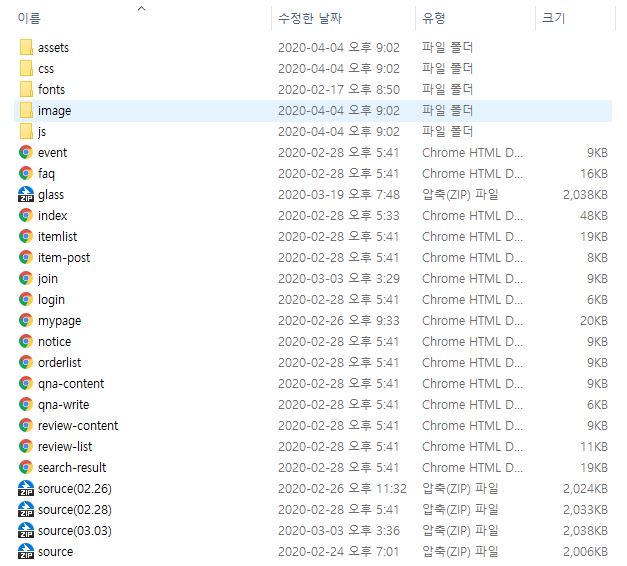This screenshot has width=627, height=566.
Task: Select the file name orderlist
Action: pyautogui.click(x=60, y=362)
